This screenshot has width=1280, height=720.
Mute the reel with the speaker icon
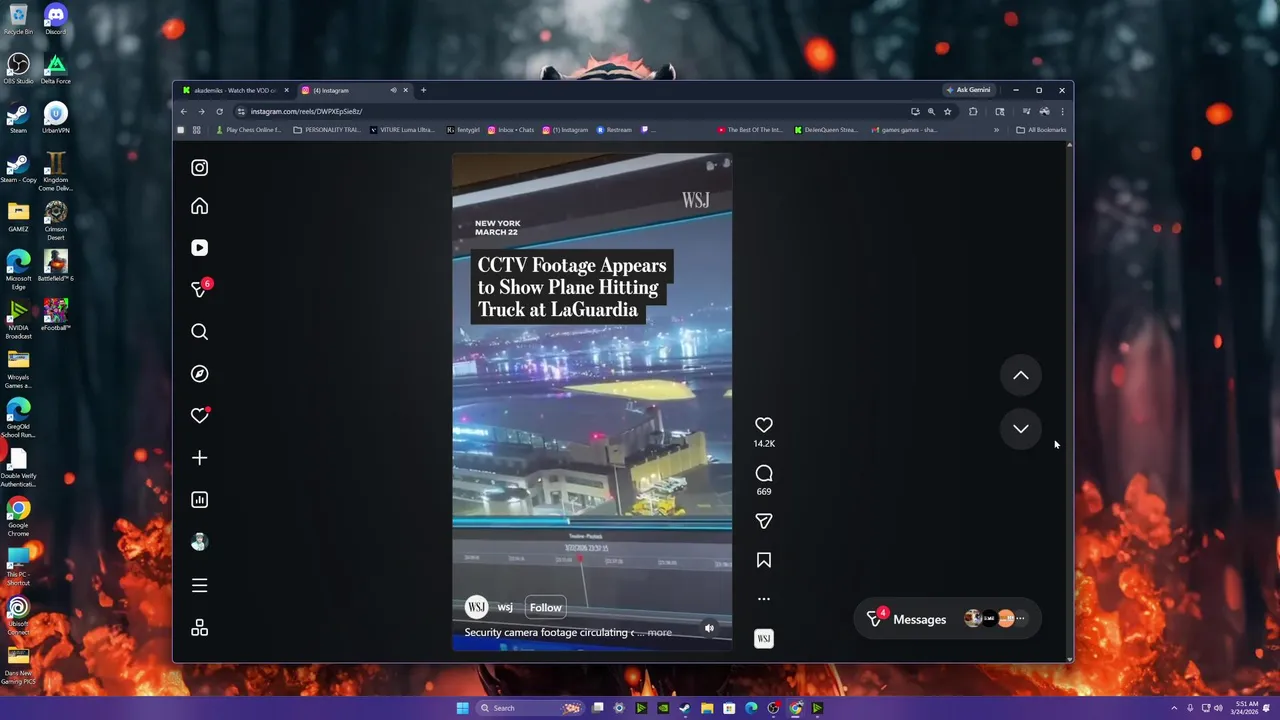pos(709,628)
